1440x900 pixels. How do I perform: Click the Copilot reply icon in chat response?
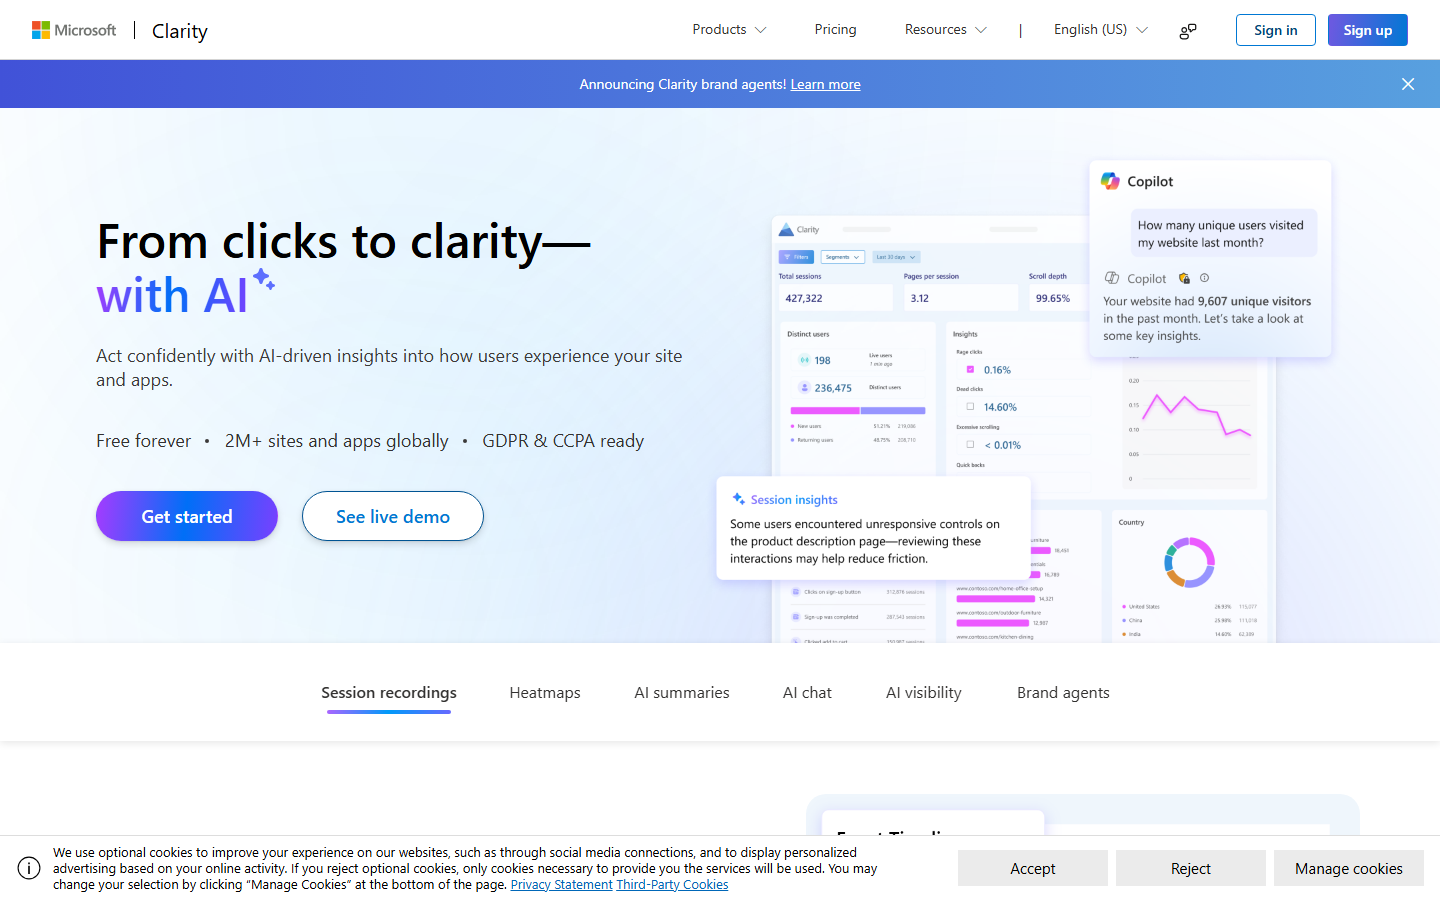click(1111, 278)
